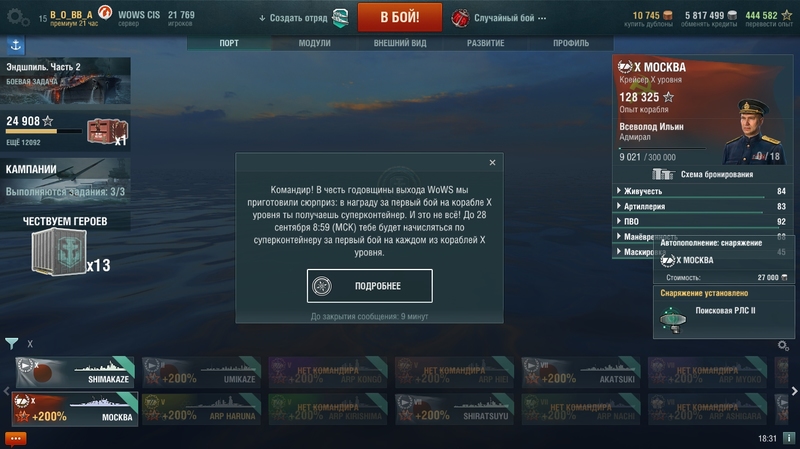The height and width of the screenshot is (449, 800).
Task: Click the anchor port icon
Action: coord(16,45)
